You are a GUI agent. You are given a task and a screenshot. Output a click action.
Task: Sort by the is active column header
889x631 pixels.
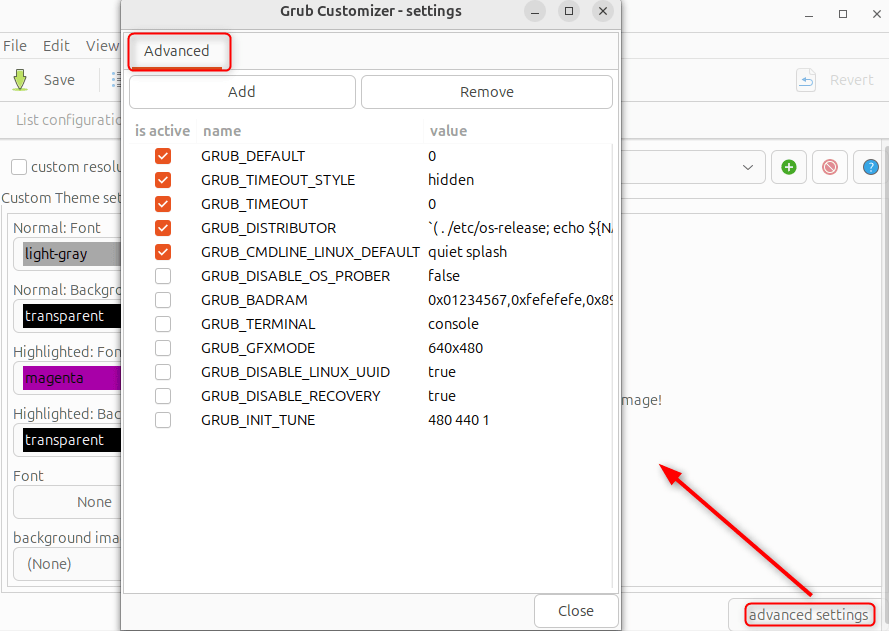pos(162,131)
